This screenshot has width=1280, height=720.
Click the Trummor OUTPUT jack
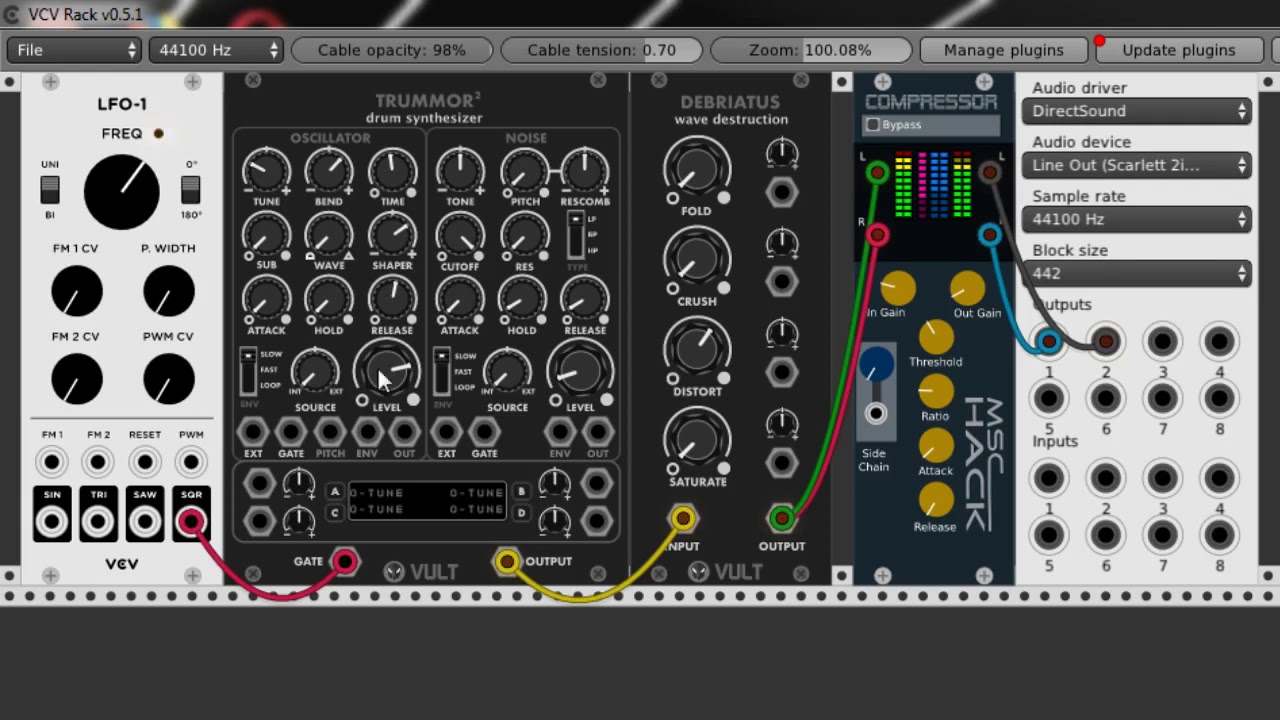click(507, 562)
